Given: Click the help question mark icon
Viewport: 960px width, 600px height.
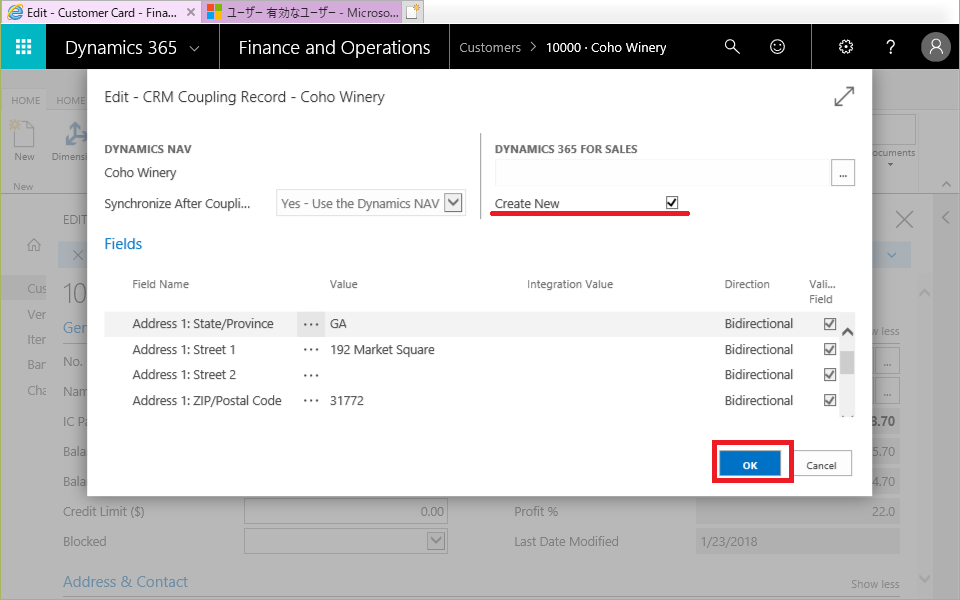Looking at the screenshot, I should tap(891, 47).
